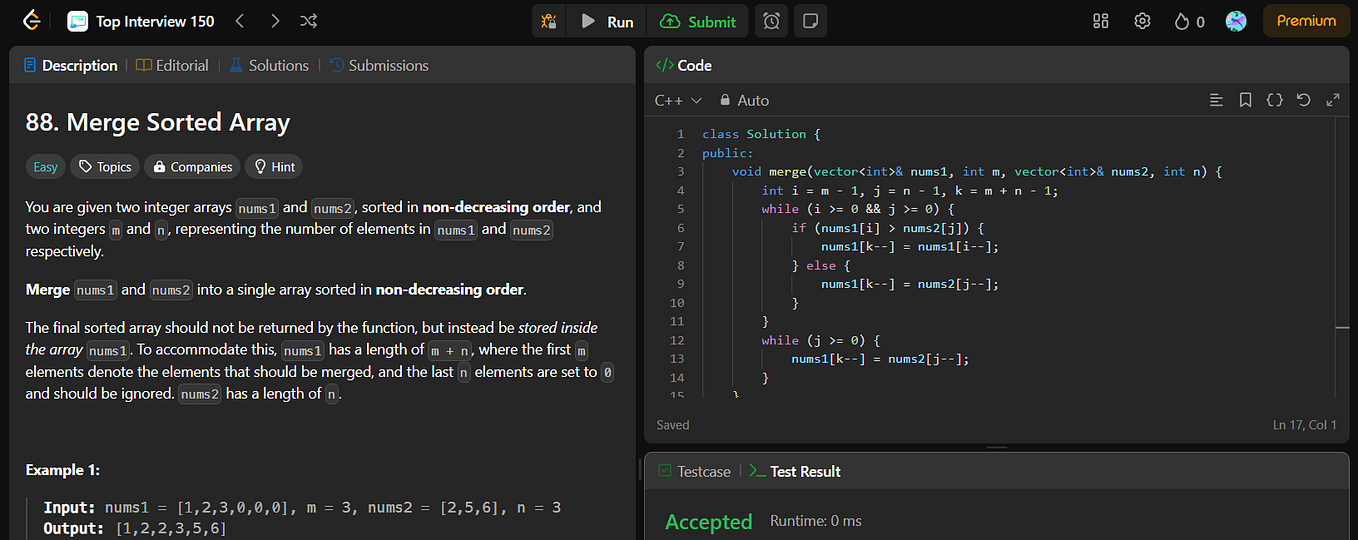Open the Testcase tab
Screen dimensions: 1358x540
coord(694,471)
